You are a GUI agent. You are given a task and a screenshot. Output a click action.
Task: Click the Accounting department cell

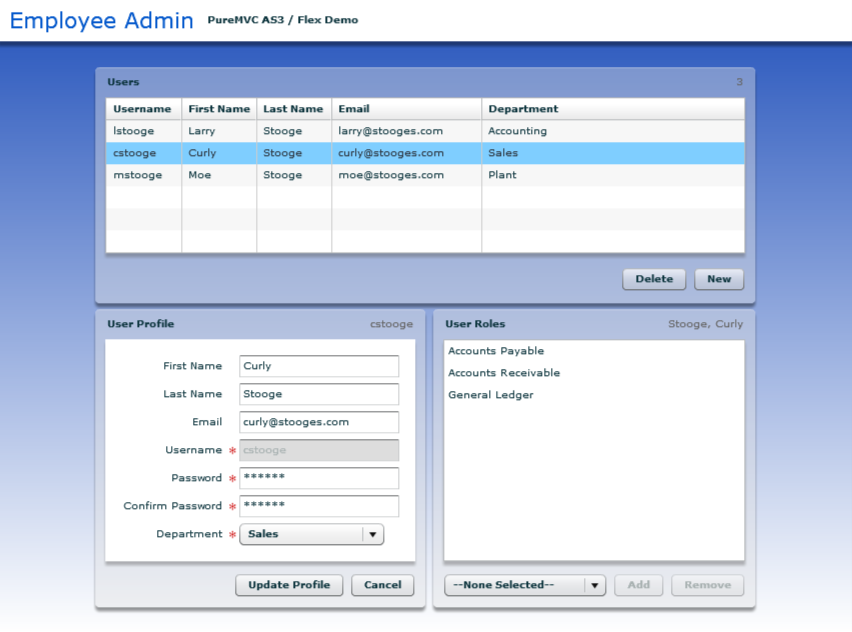(613, 131)
